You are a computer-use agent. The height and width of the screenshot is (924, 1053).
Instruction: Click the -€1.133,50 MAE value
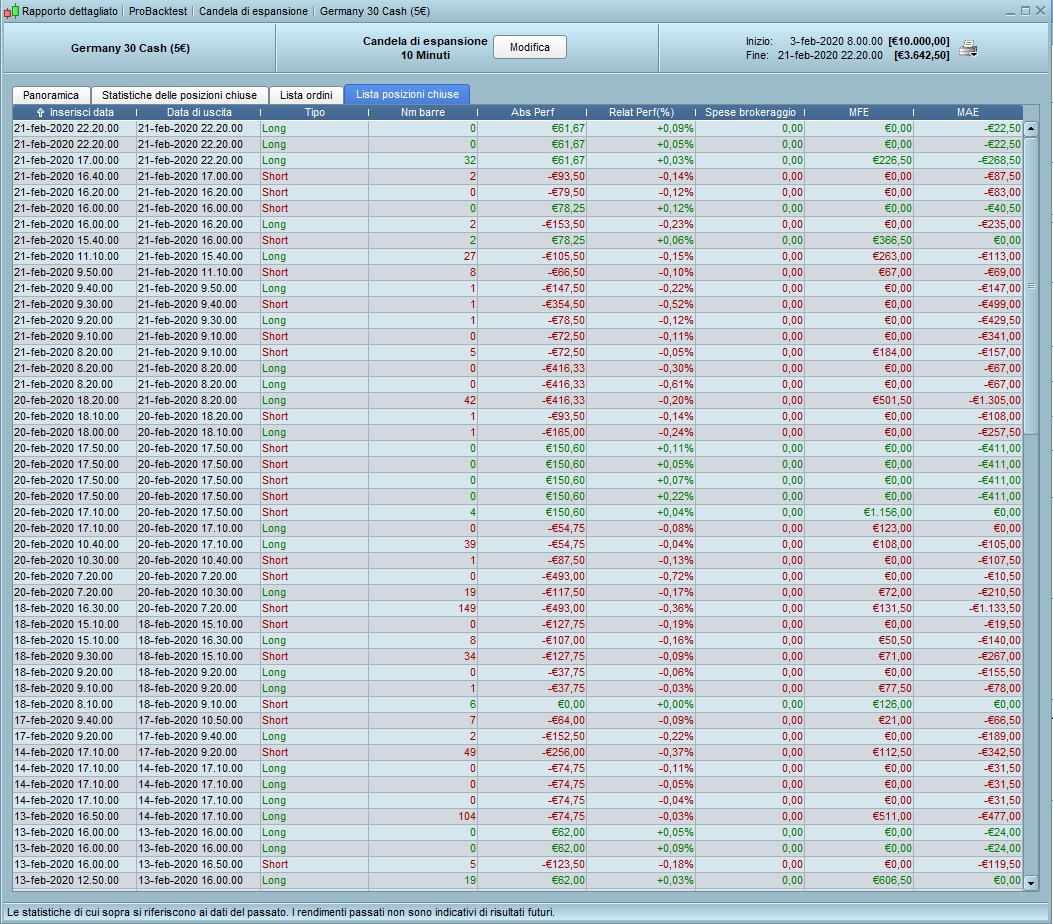(x=995, y=608)
